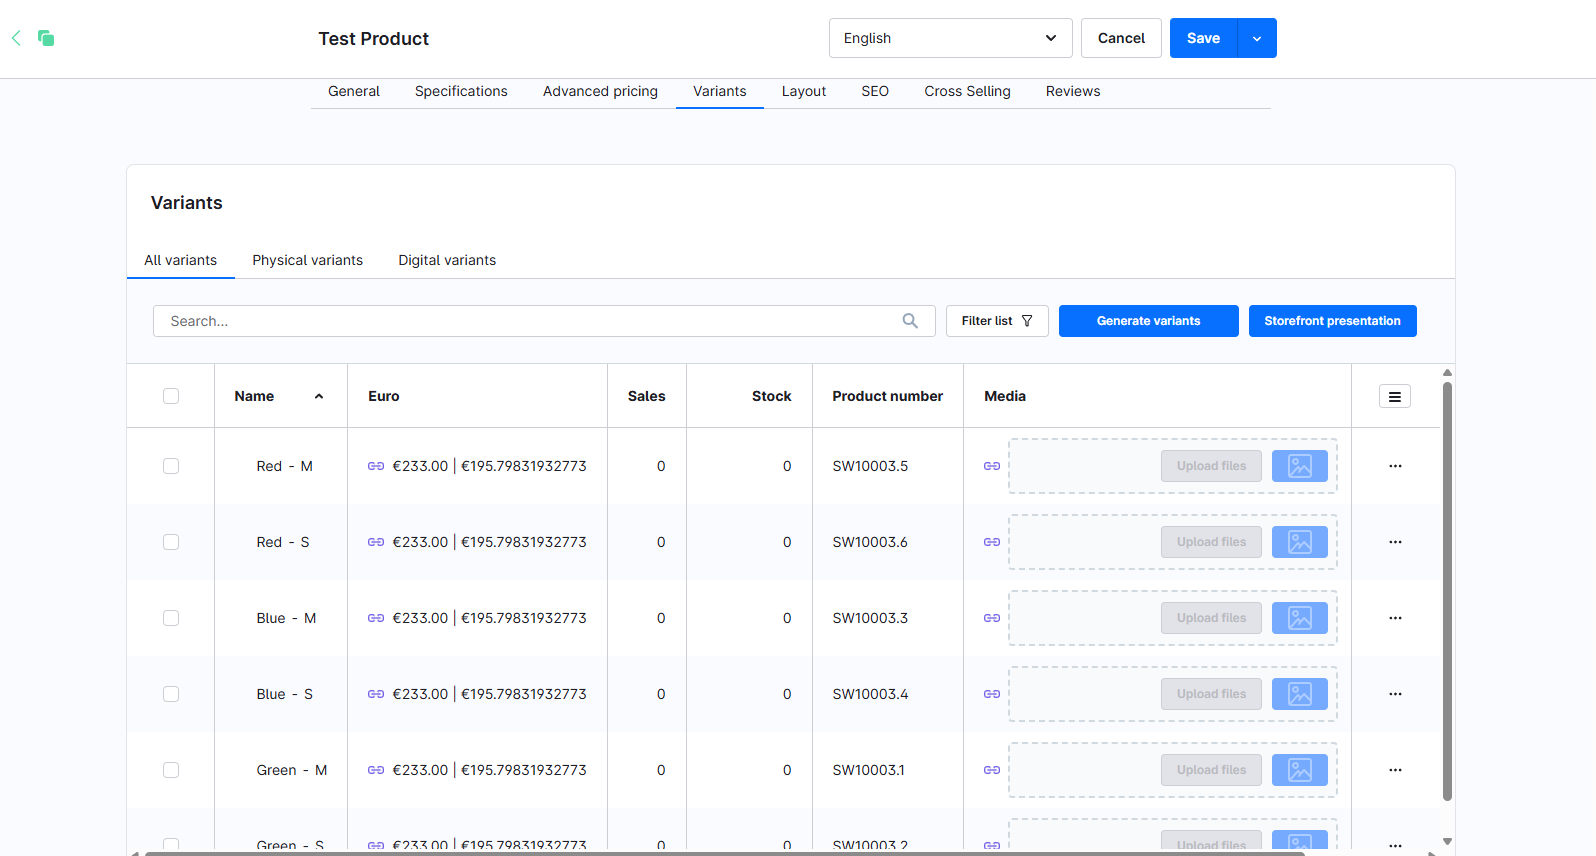Select the Variants tab

tap(720, 91)
